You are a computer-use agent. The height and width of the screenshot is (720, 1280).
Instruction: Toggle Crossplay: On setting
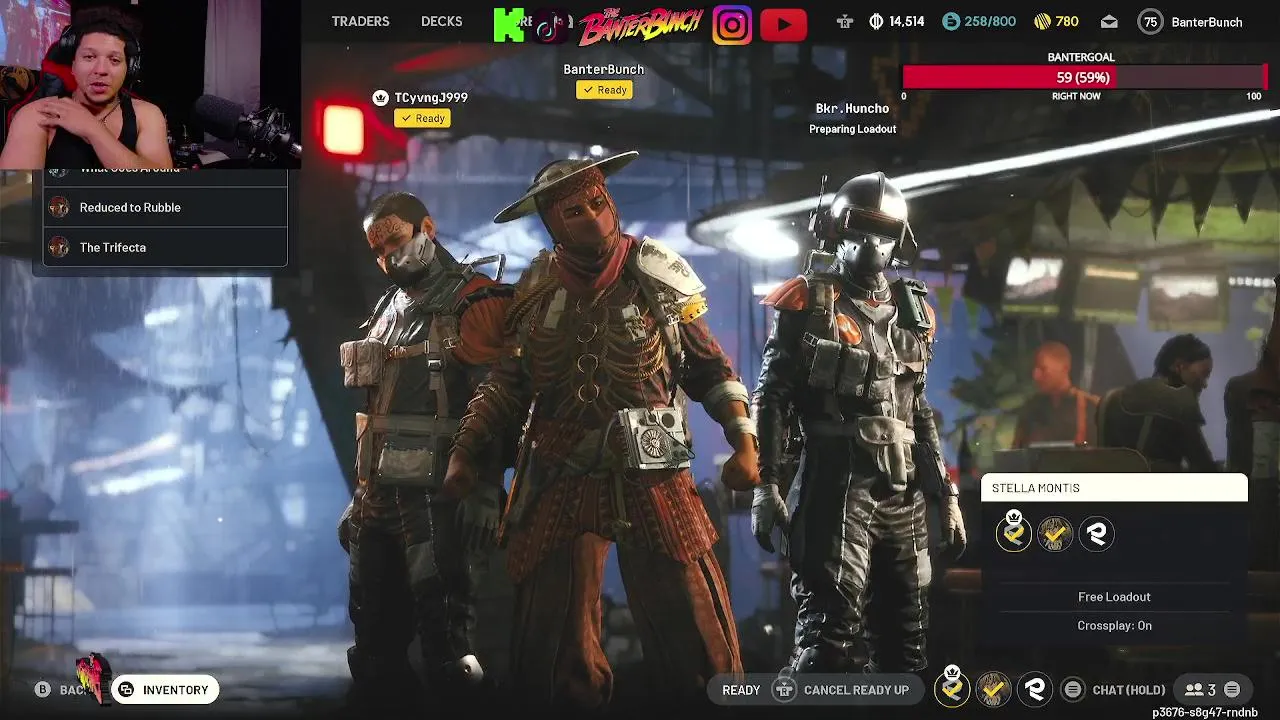click(1114, 626)
